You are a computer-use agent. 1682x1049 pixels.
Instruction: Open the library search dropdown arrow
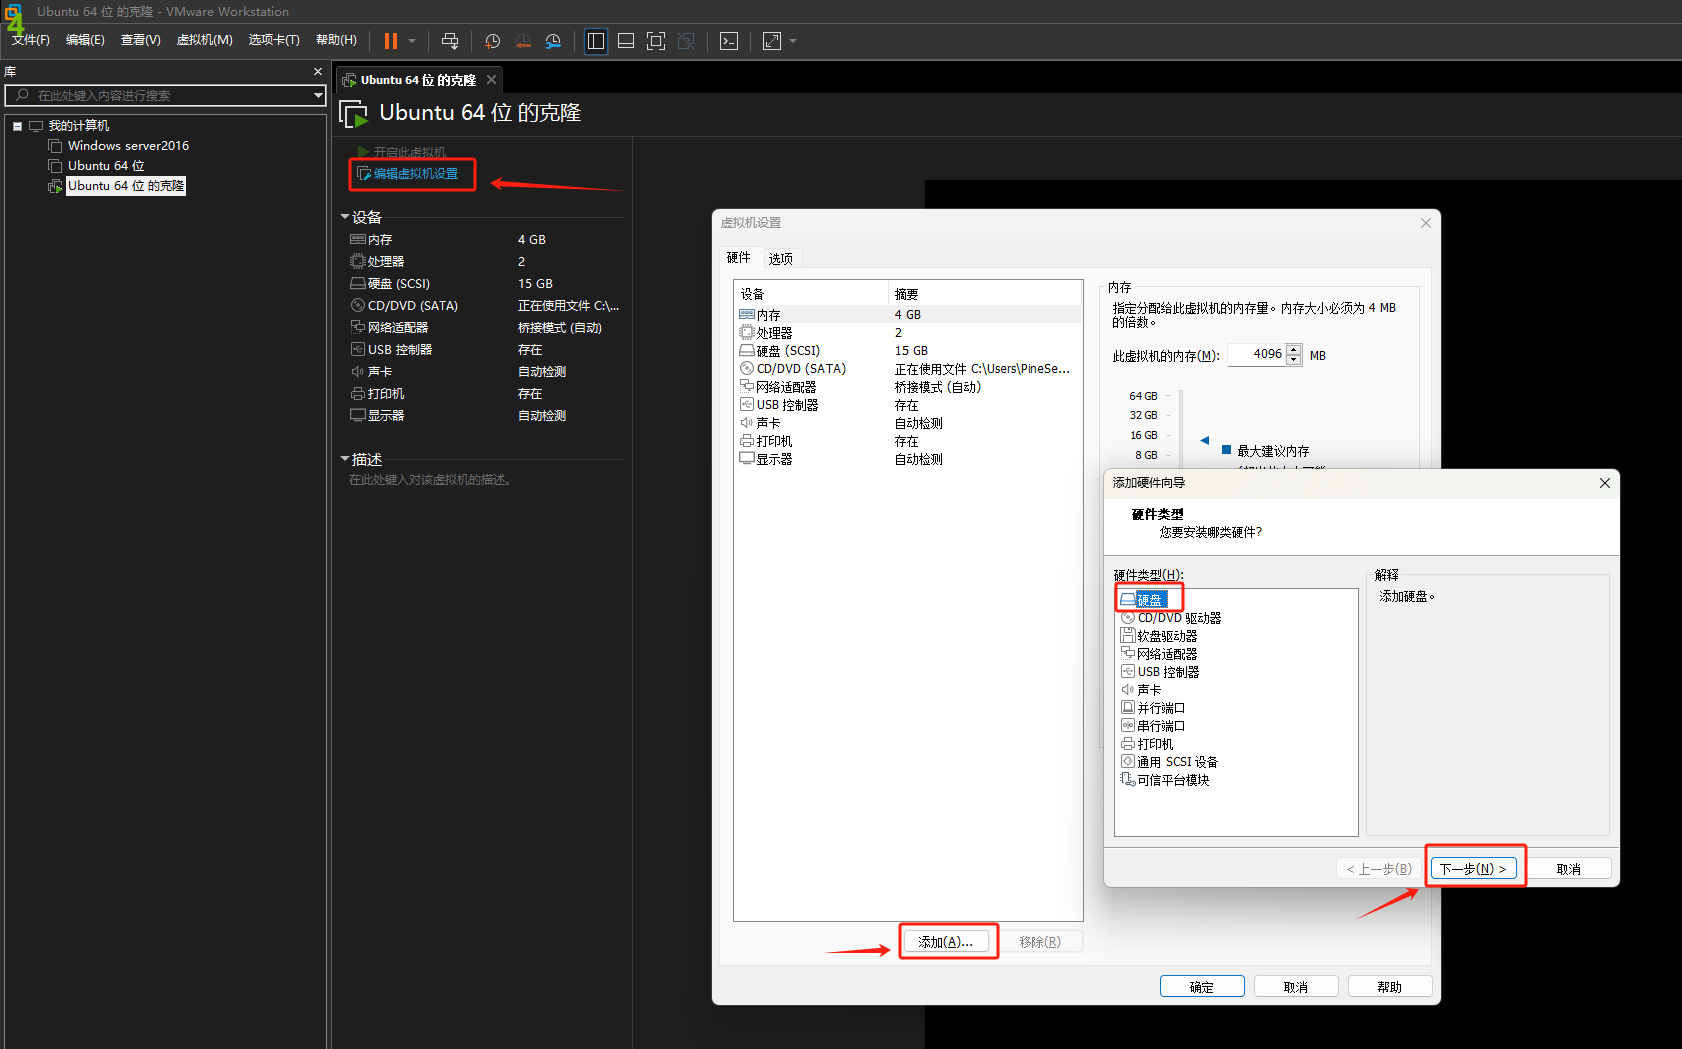pos(318,95)
